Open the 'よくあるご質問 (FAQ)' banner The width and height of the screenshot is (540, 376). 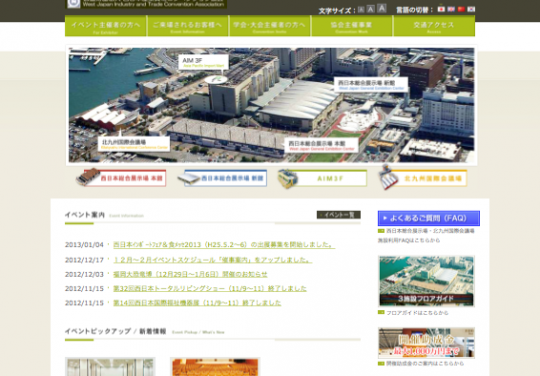[x=429, y=218]
